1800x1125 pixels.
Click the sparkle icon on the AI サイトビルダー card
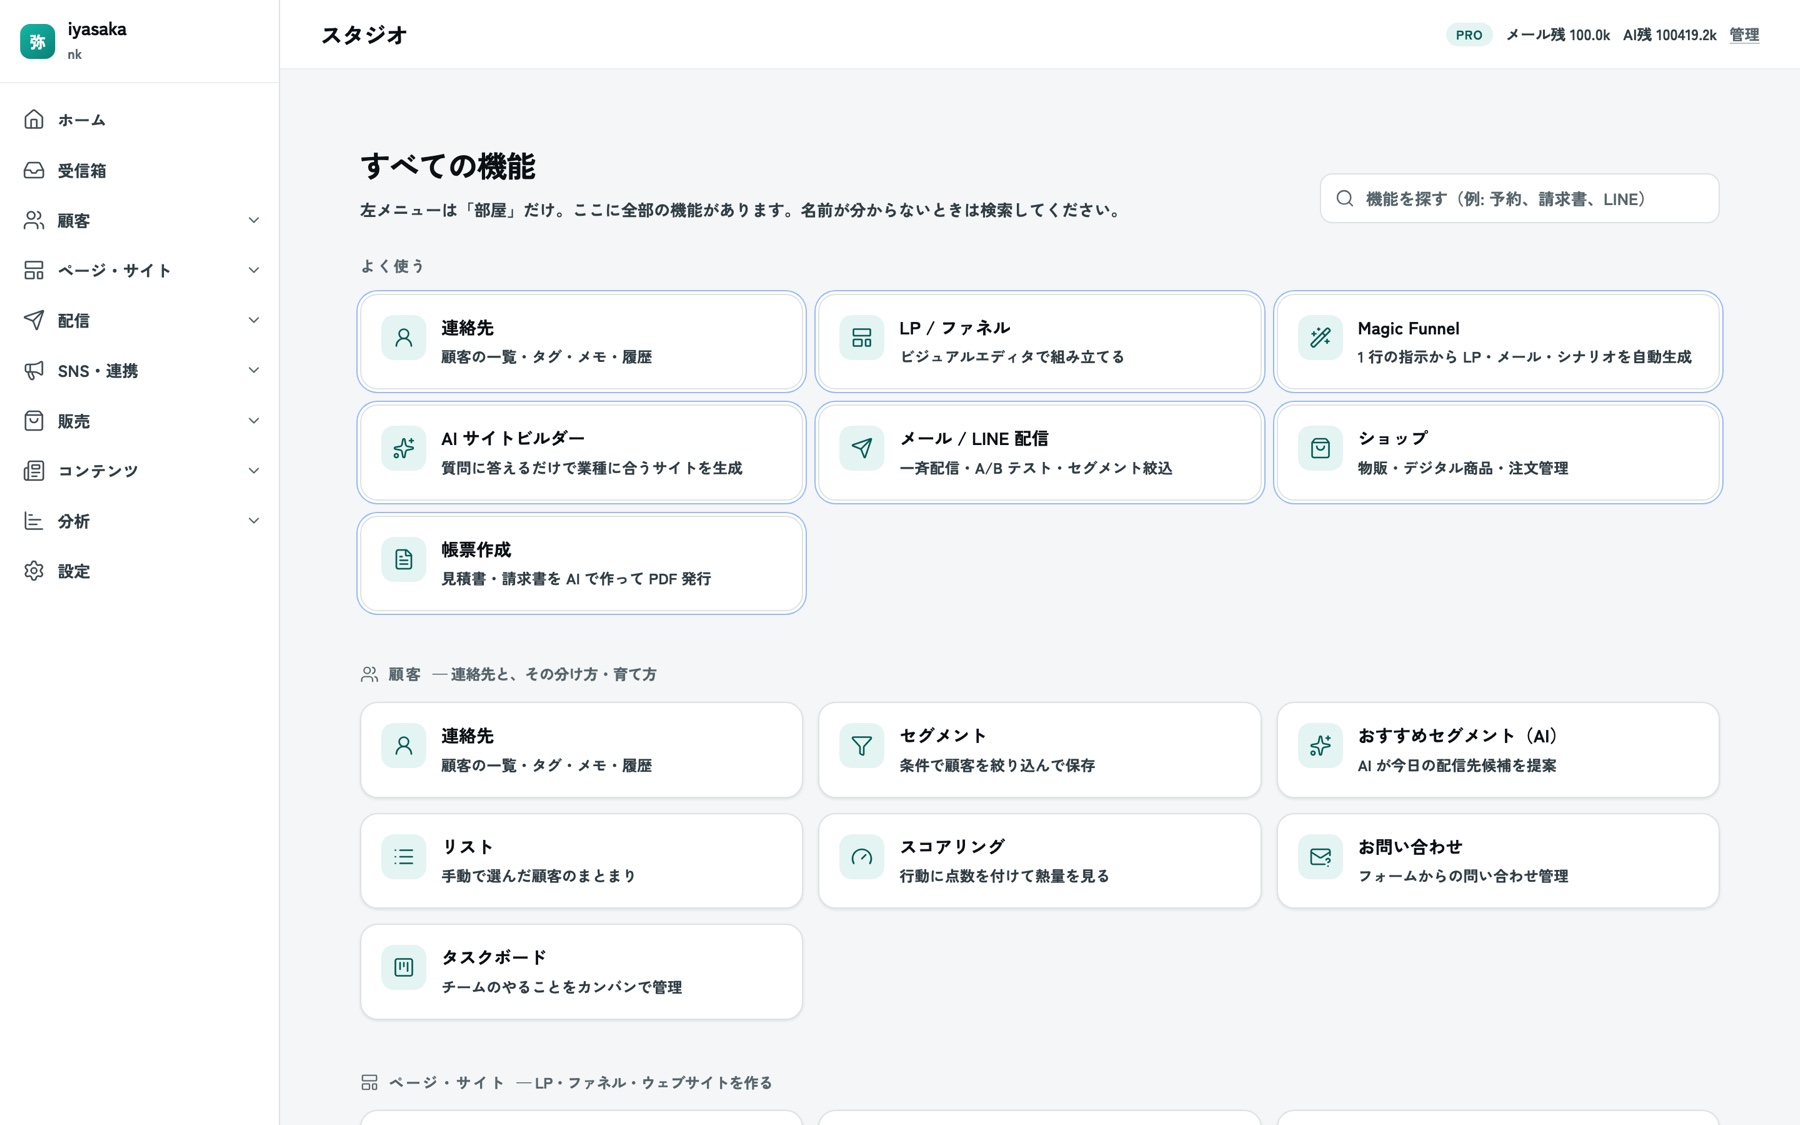click(403, 449)
